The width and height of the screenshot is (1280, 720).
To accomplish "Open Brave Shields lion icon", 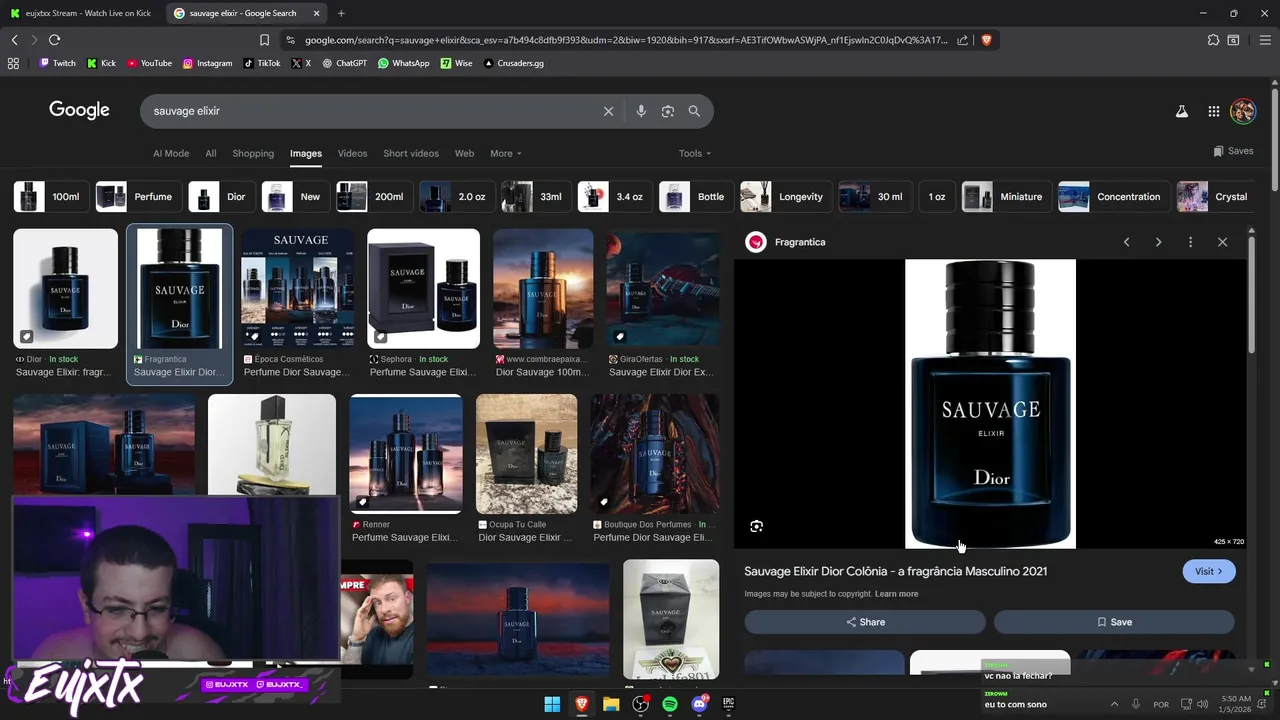I will pyautogui.click(x=986, y=40).
